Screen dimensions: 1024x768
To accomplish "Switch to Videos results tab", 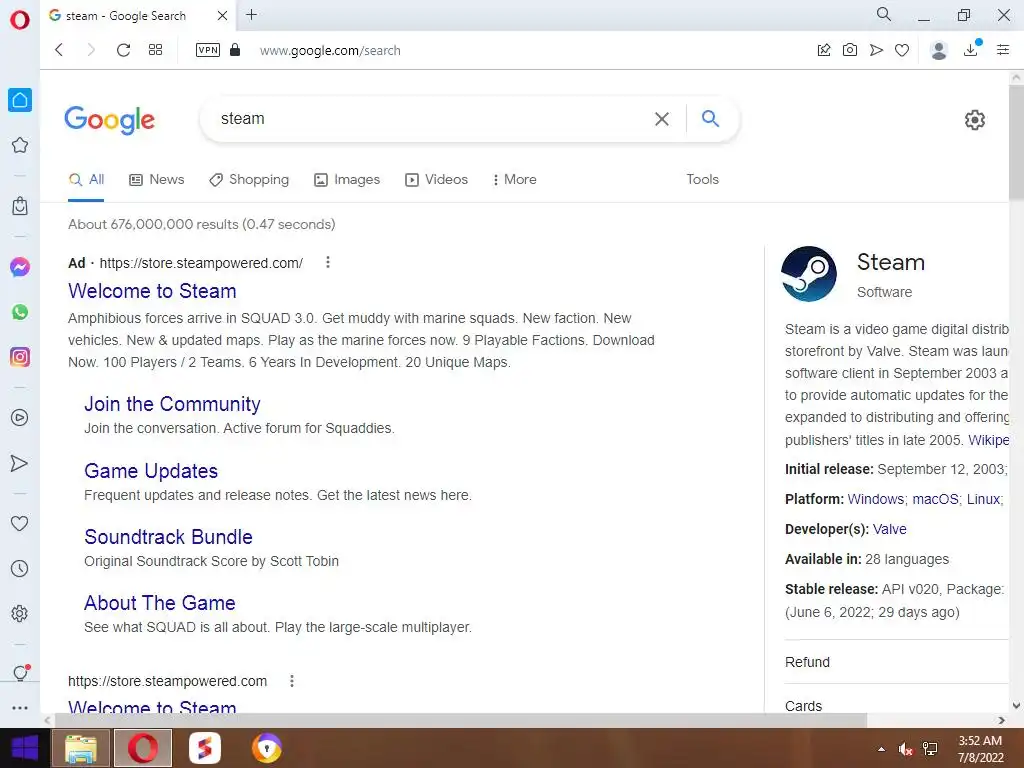I will (436, 180).
